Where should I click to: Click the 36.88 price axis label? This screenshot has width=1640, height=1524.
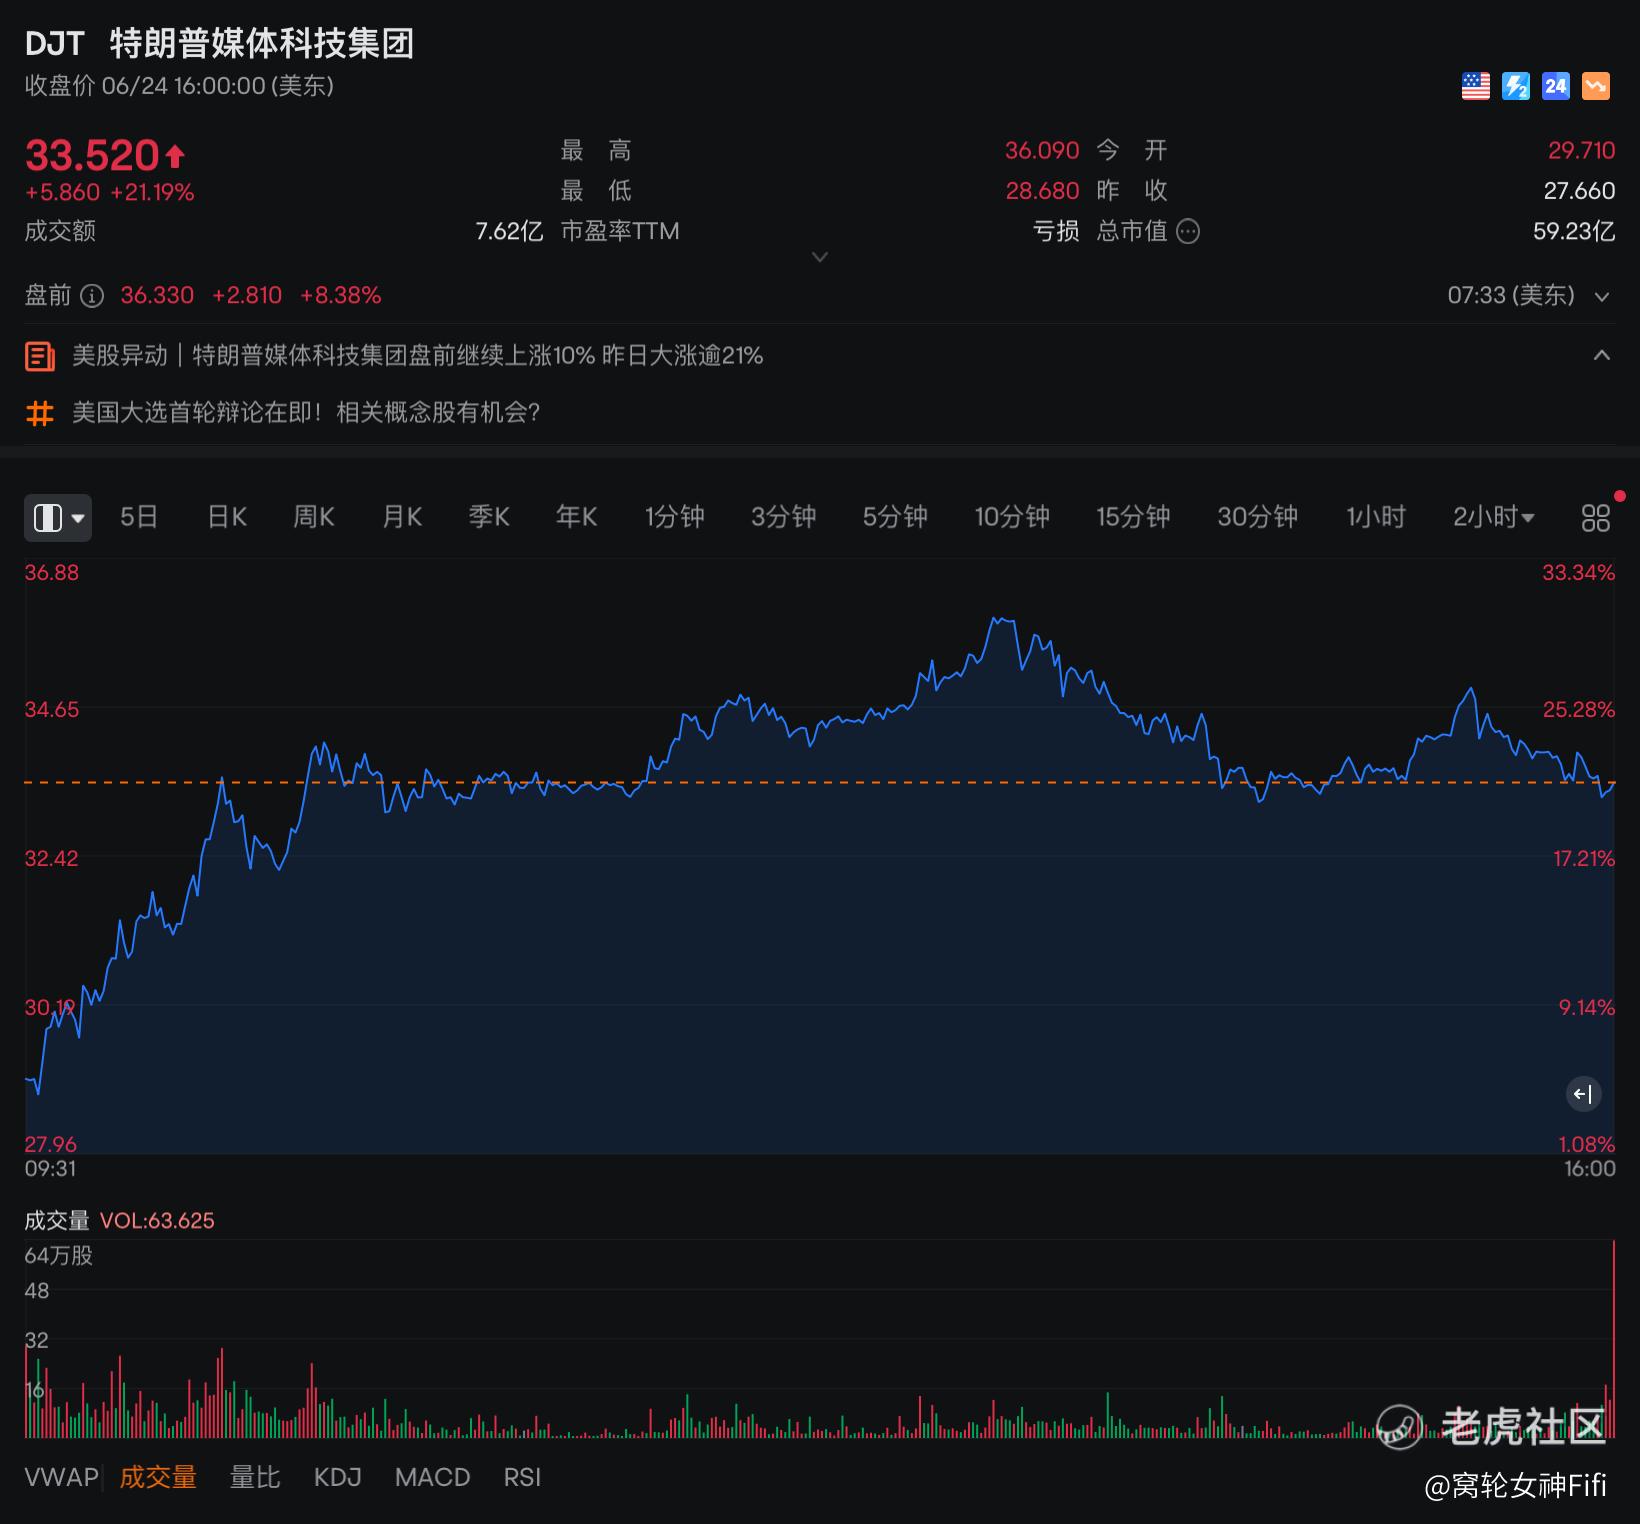pyautogui.click(x=51, y=573)
